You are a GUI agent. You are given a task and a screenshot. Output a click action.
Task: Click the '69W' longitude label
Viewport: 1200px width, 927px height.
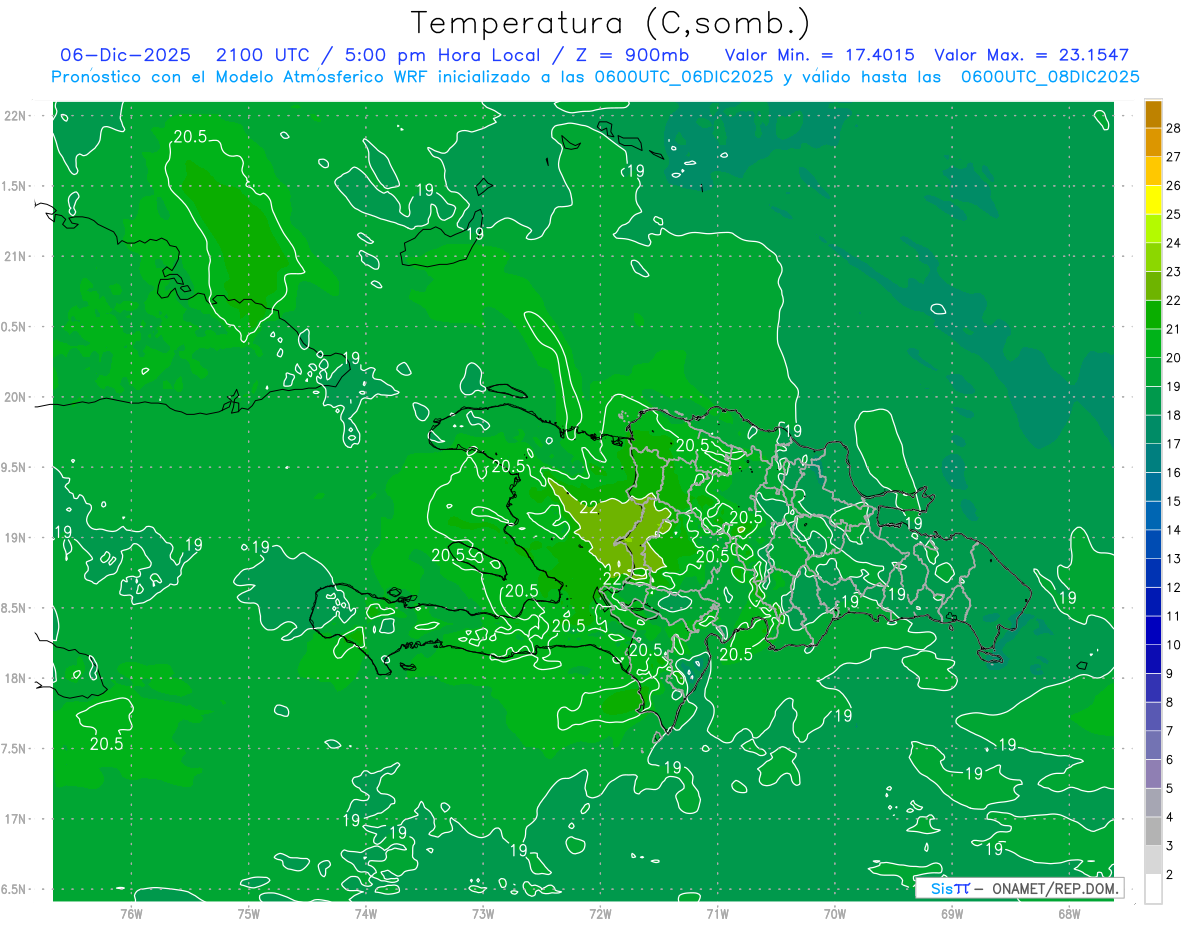pyautogui.click(x=952, y=913)
